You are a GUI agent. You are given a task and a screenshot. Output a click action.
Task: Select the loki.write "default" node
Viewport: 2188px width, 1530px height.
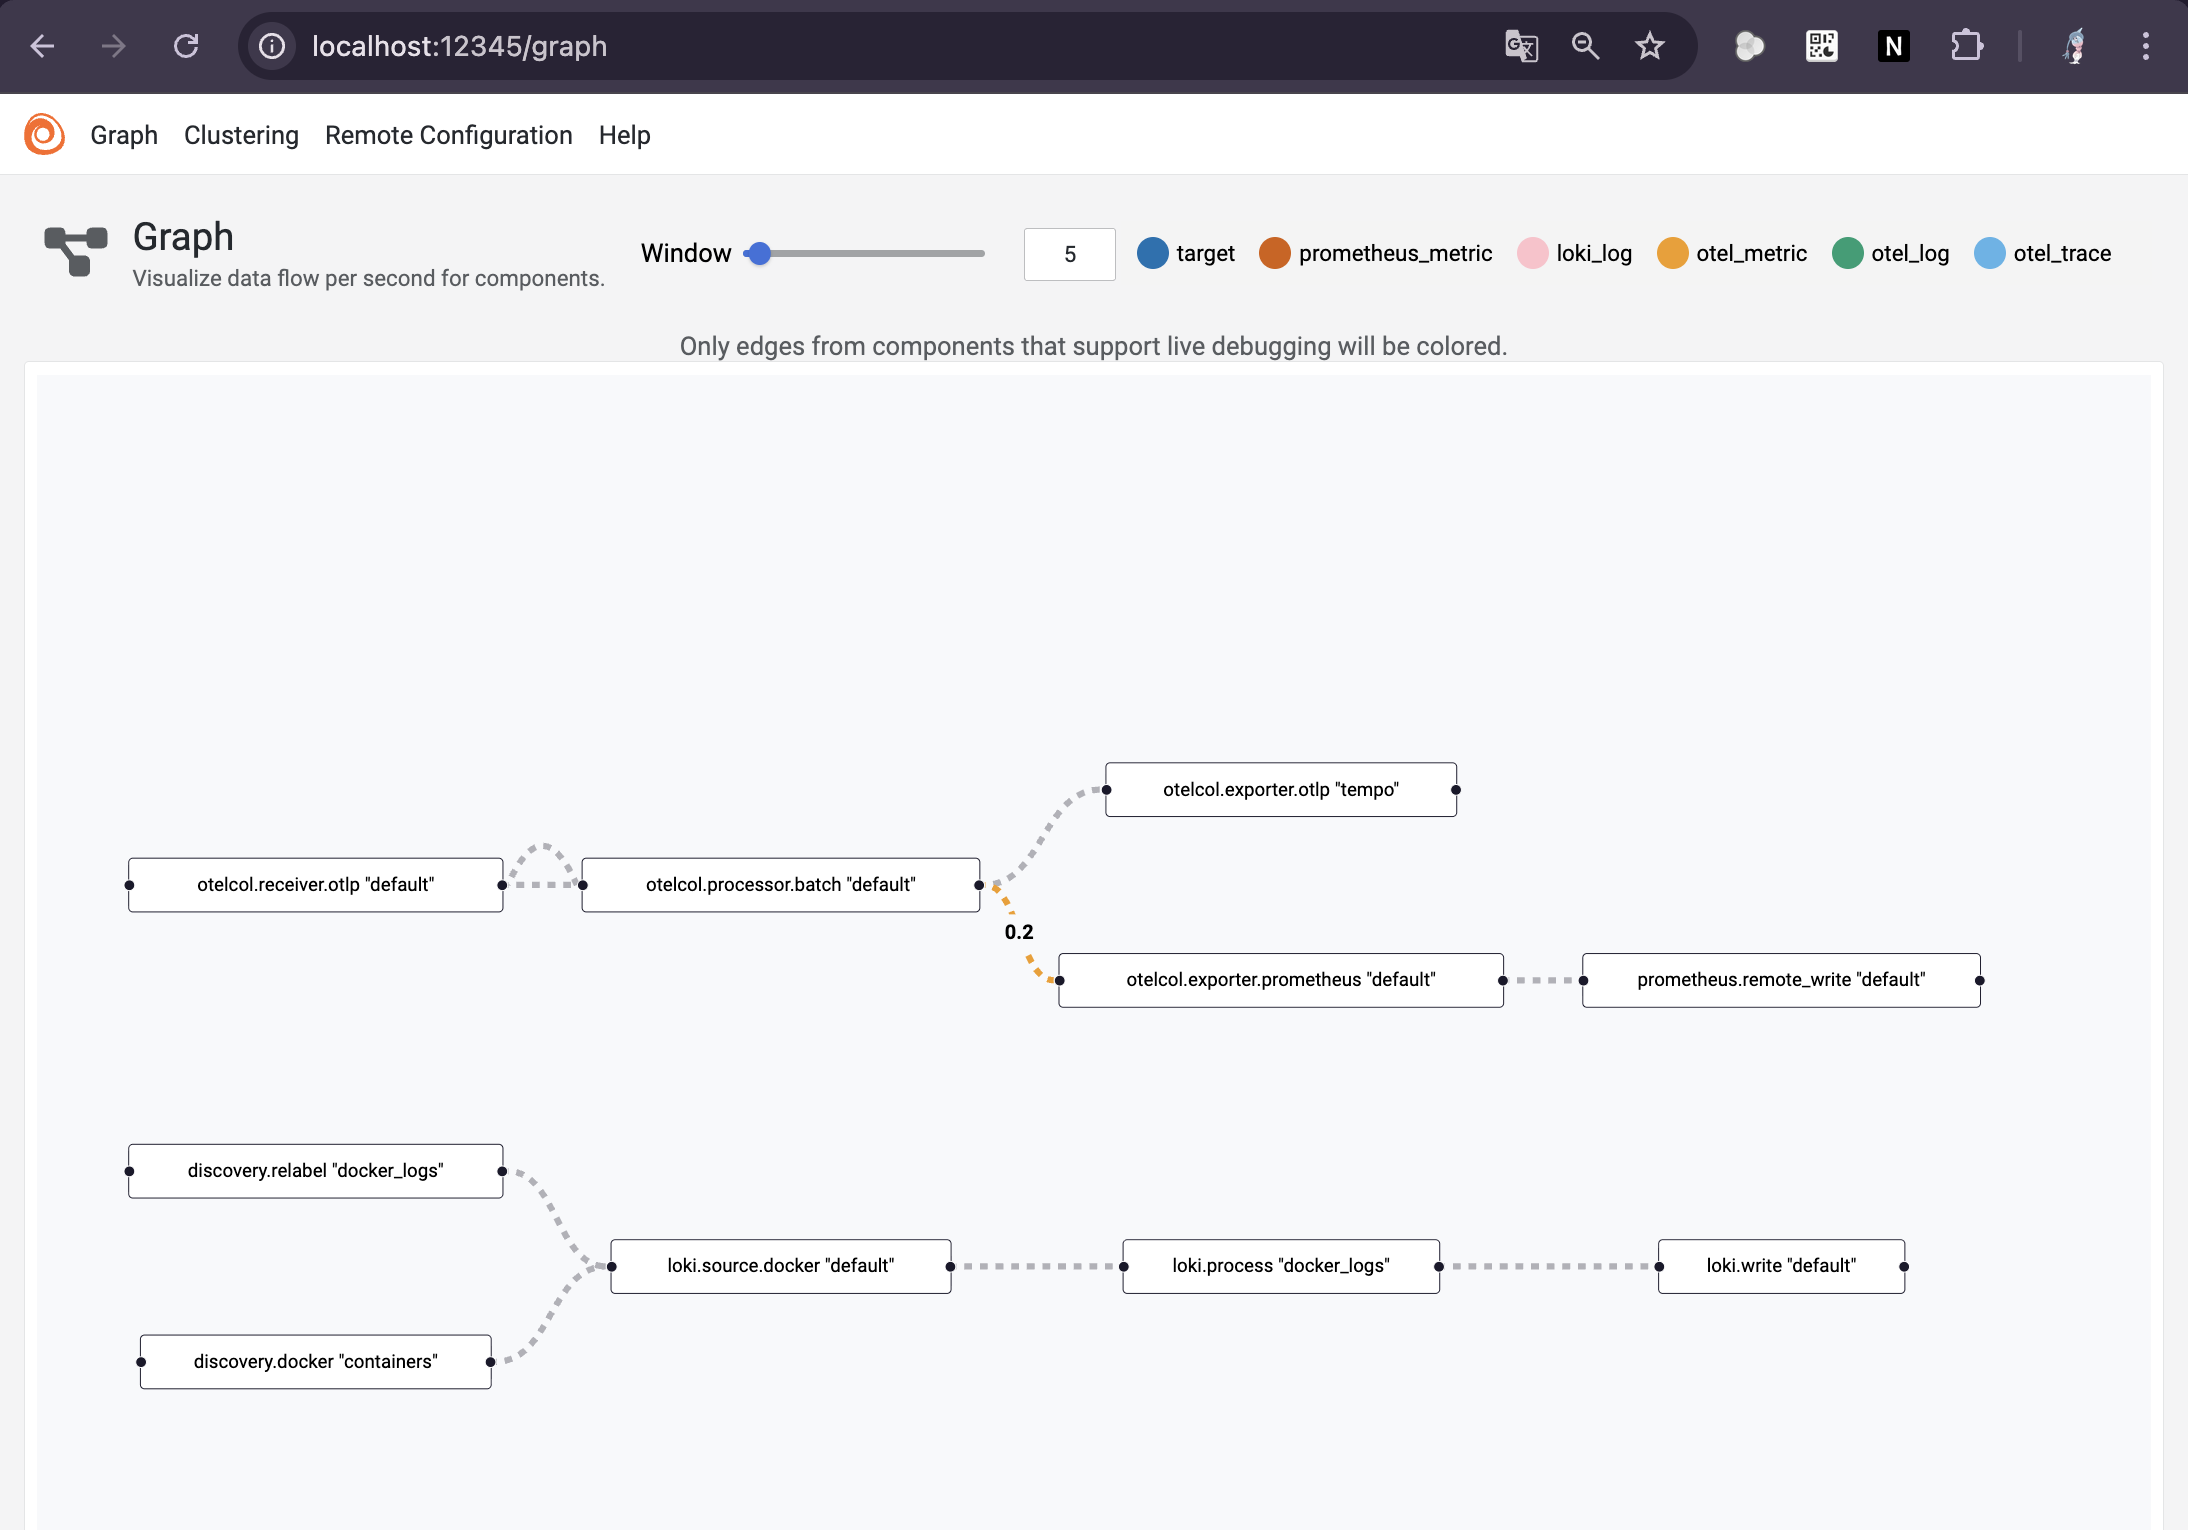tap(1781, 1266)
